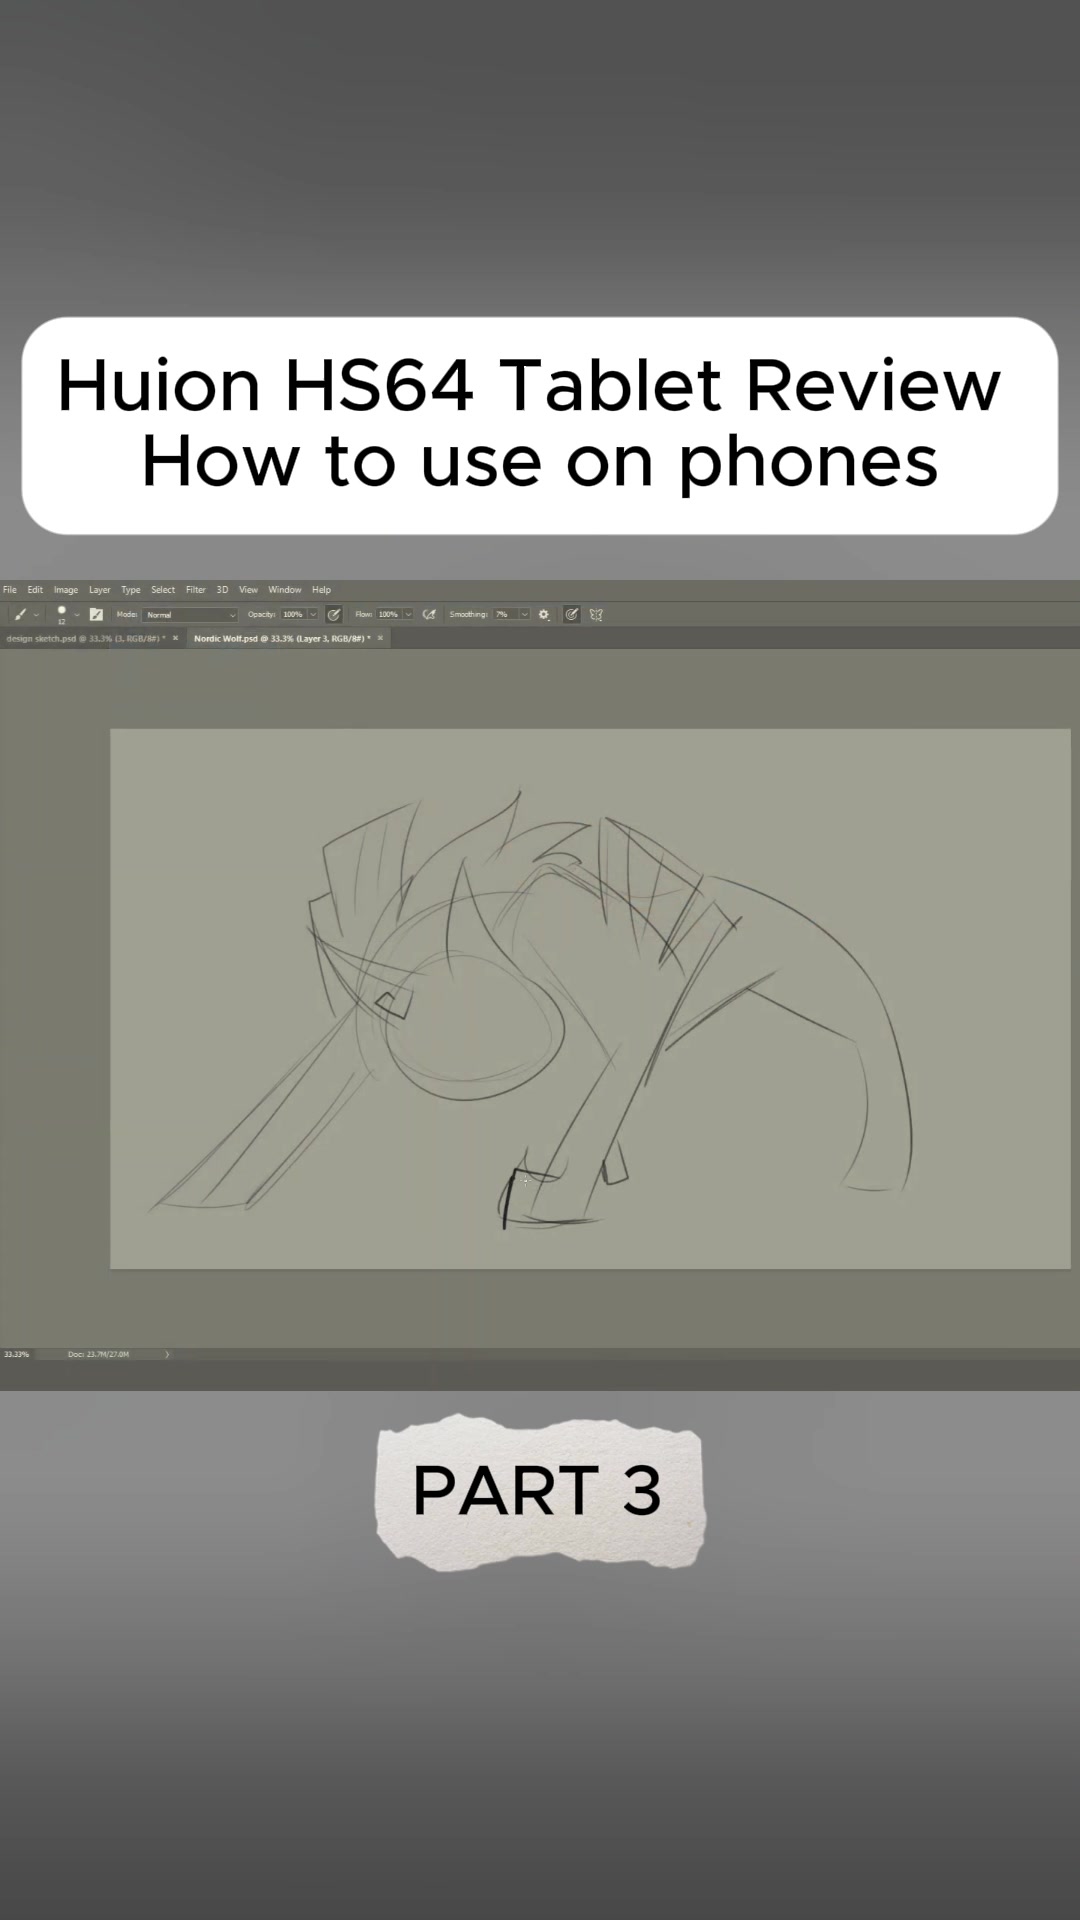Expand the Flow slider arrow

tap(408, 614)
